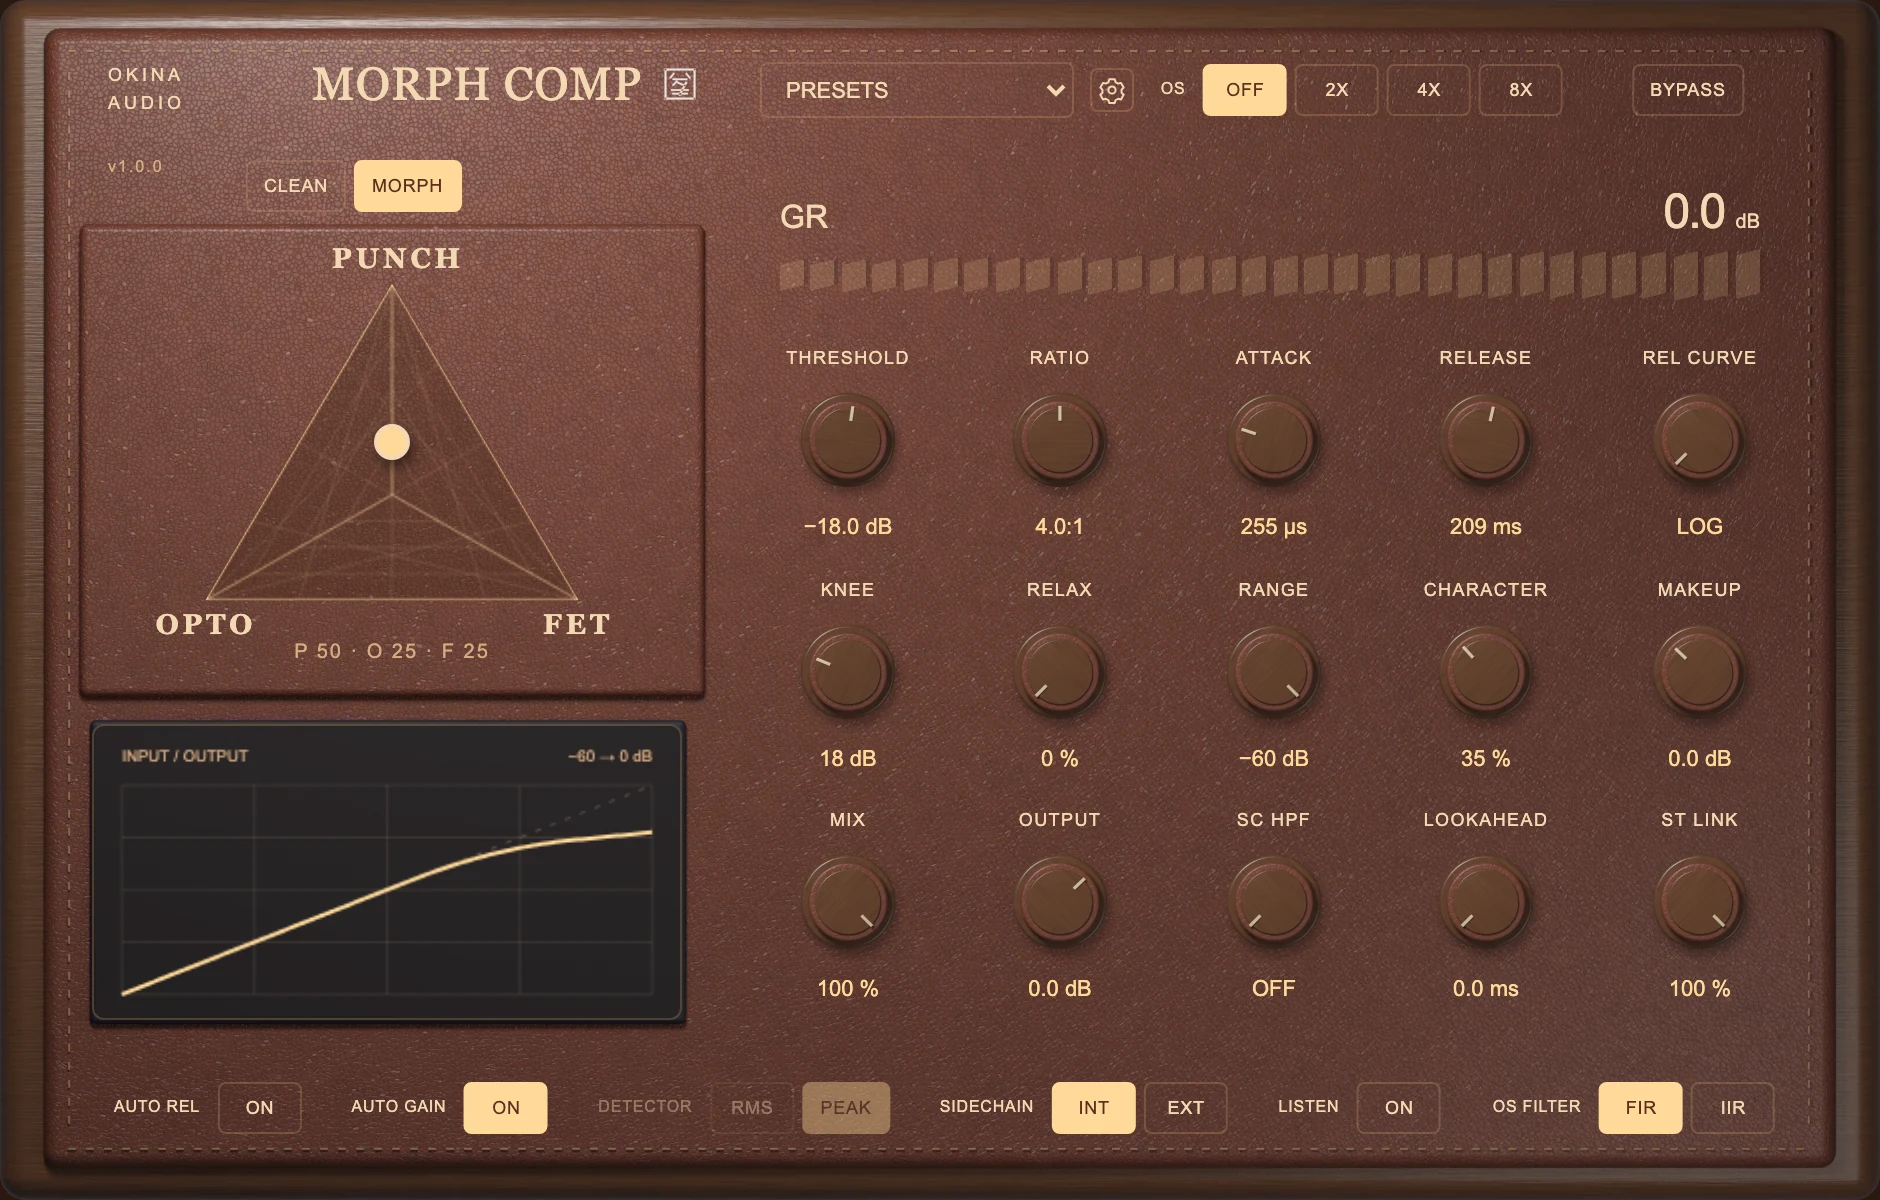Viewport: 1880px width, 1200px height.
Task: Click the Punch corner label
Action: (396, 258)
